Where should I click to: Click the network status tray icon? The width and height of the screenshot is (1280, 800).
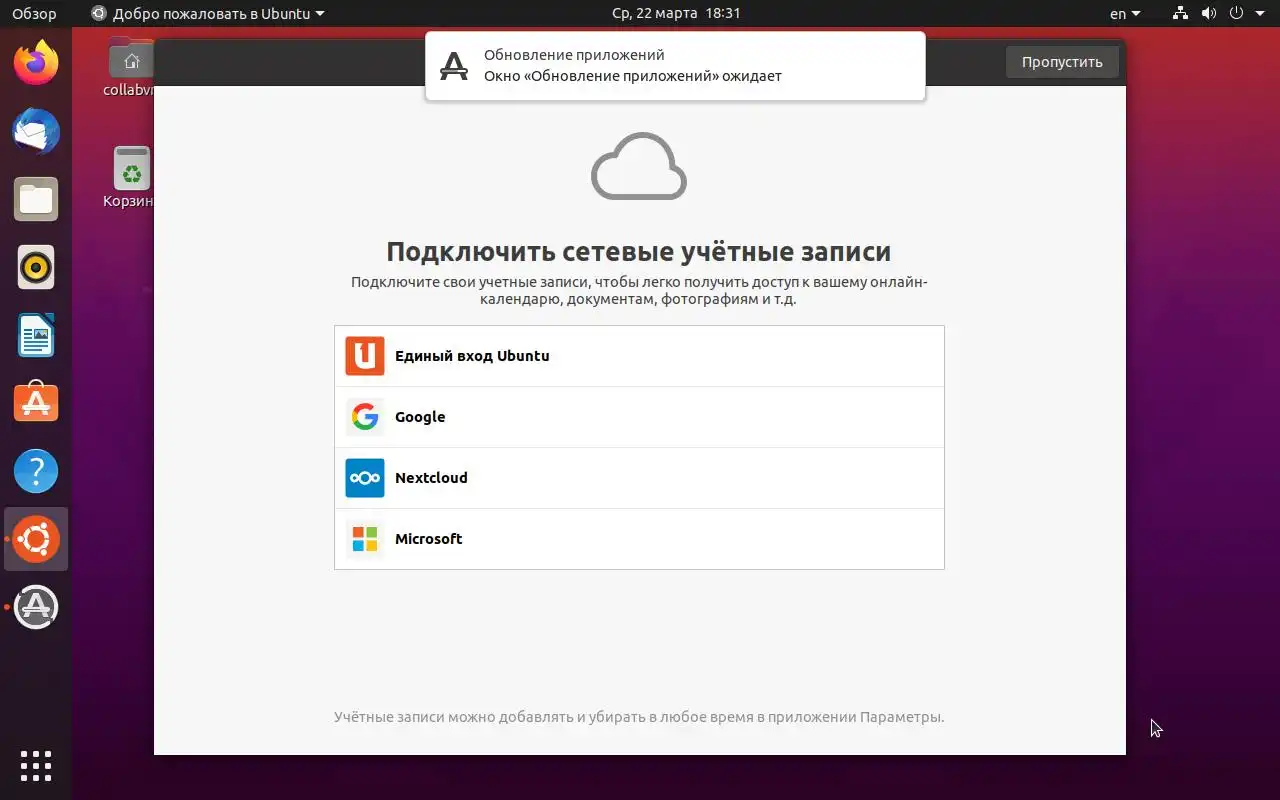[1181, 14]
